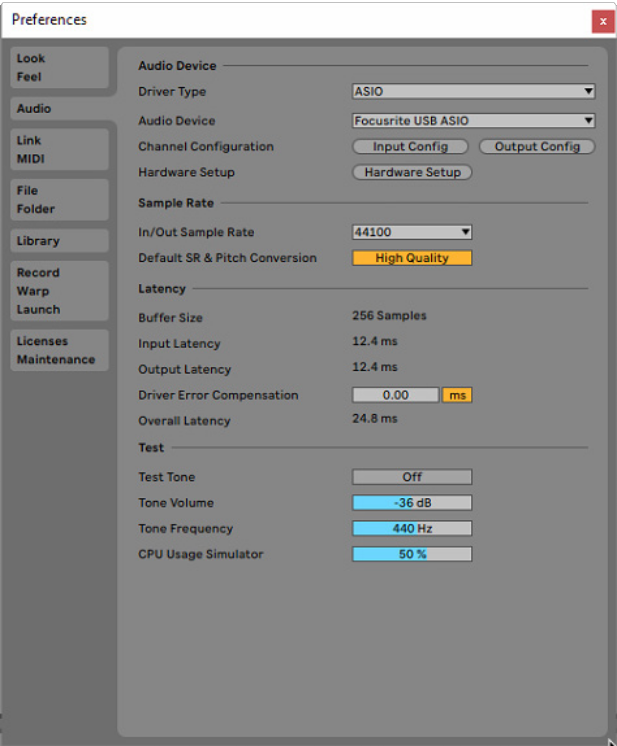Show the Licenses Maintenance tab
The width and height of the screenshot is (617, 746).
pos(58,350)
